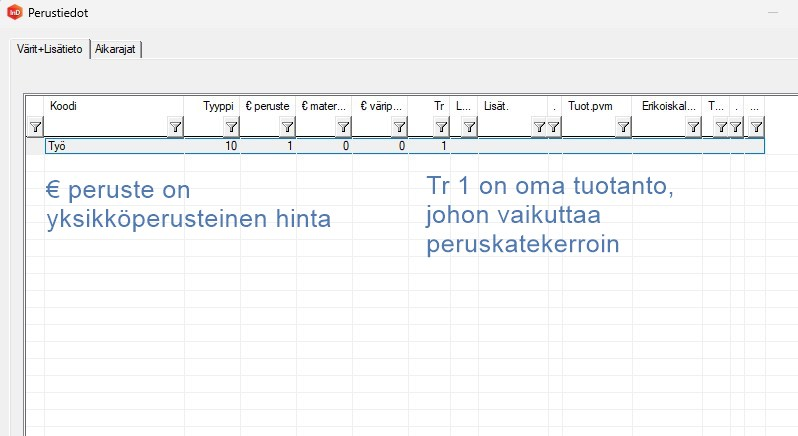Viewport: 798px width, 436px height.
Task: Click the Lisät. filter input field
Action: click(505, 127)
